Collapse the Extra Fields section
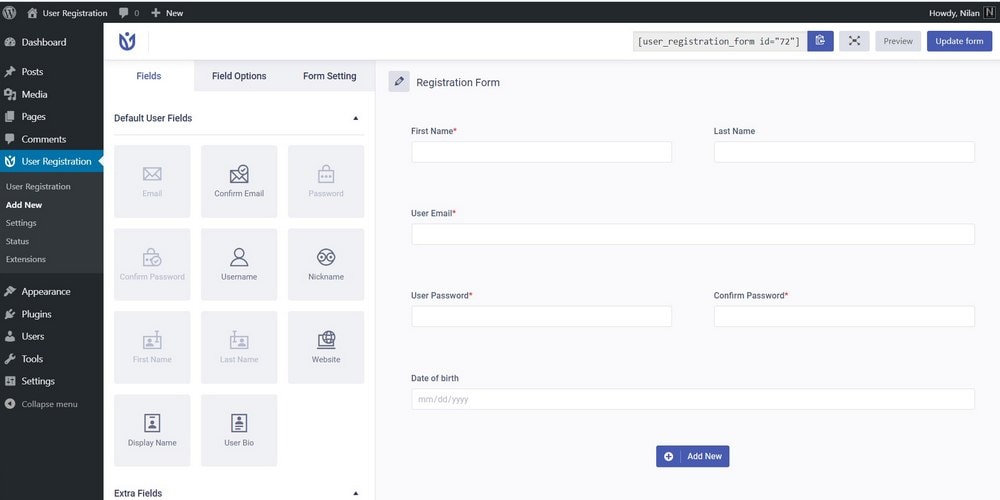Screen dimensions: 1000x500 pyautogui.click(x=356, y=493)
